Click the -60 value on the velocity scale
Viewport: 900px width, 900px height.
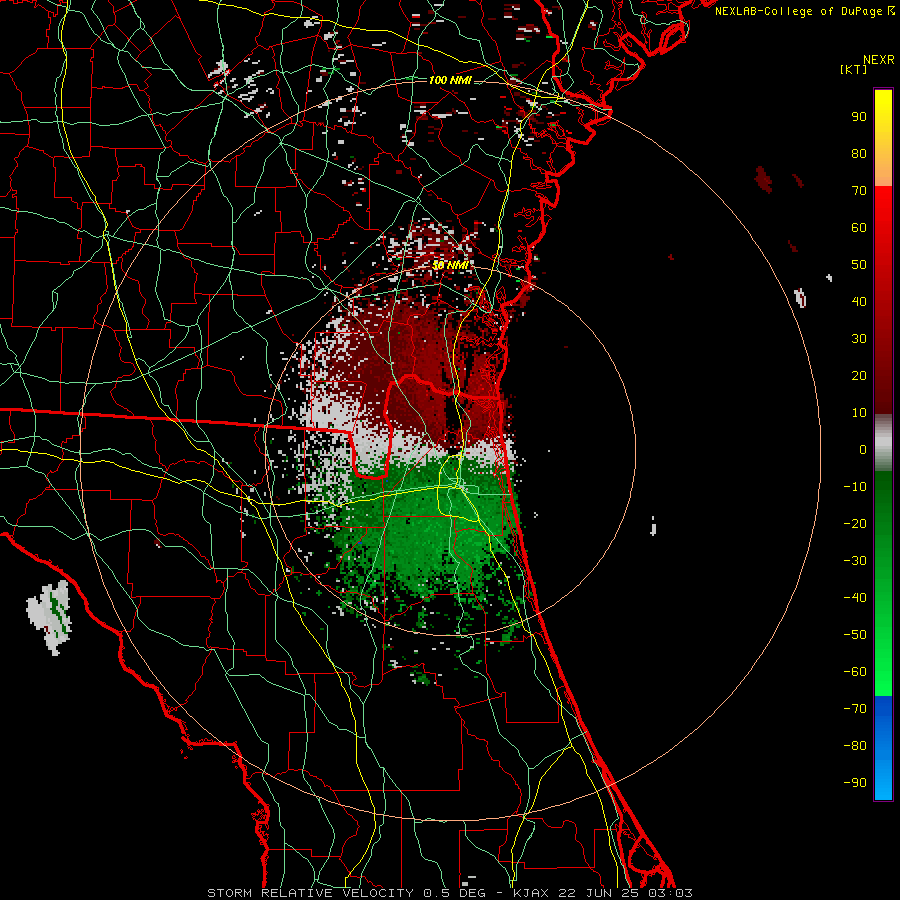855,672
